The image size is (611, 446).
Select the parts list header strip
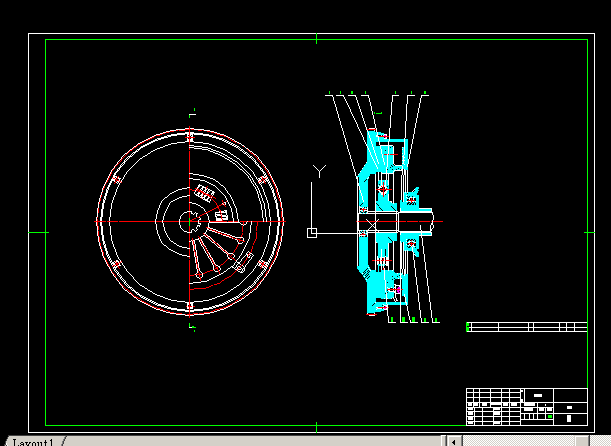527,327
